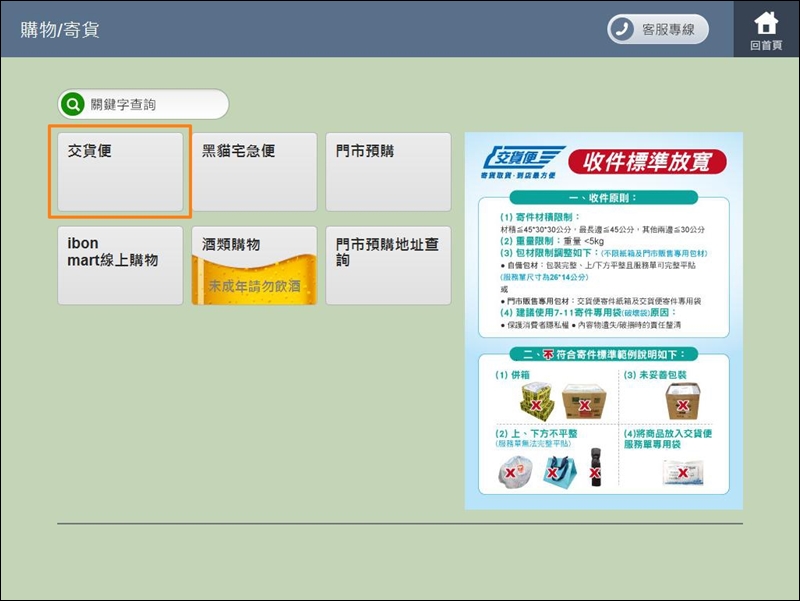
Task: Select the 黑貓宅急便 tile
Action: (254, 172)
